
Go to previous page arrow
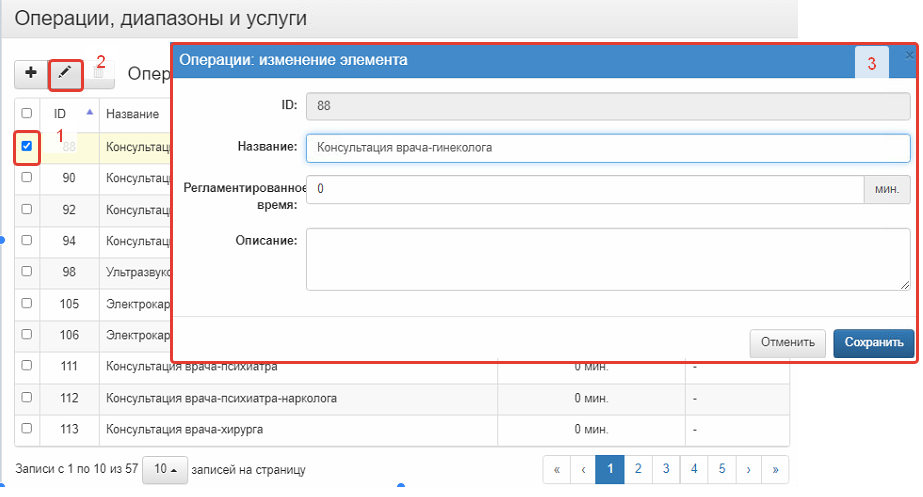pos(582,469)
